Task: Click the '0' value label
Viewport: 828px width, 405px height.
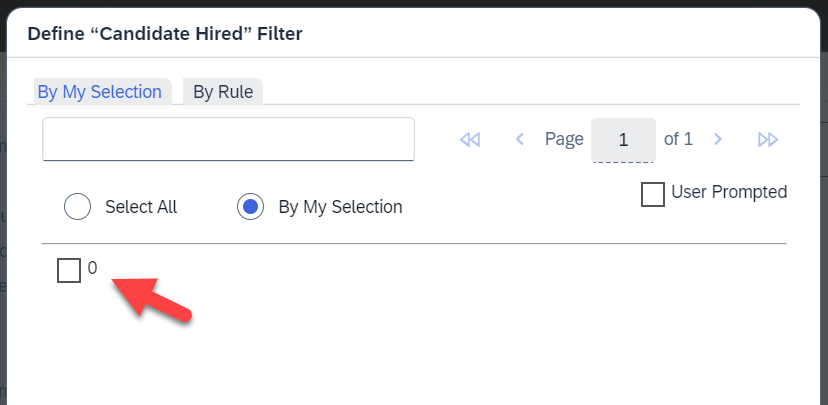Action: click(x=92, y=268)
